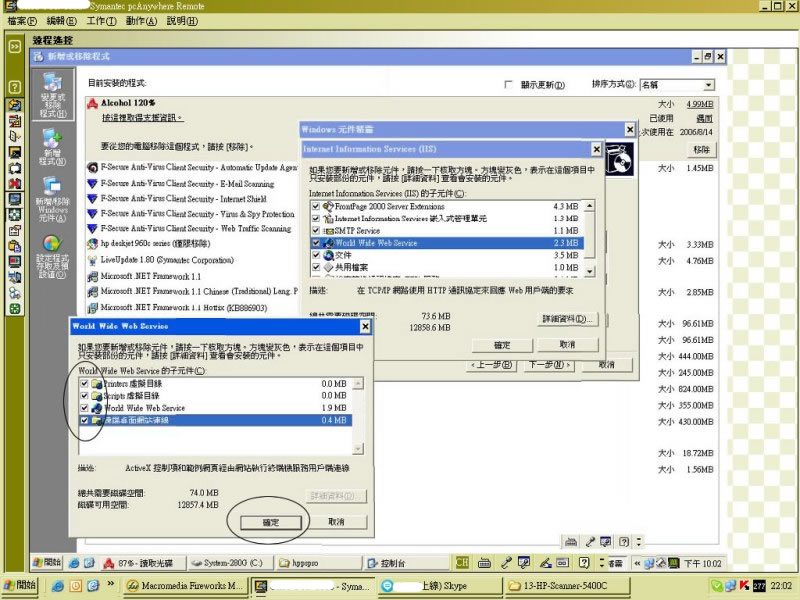Click 上一步 in Windows 元件精靈

tap(491, 365)
